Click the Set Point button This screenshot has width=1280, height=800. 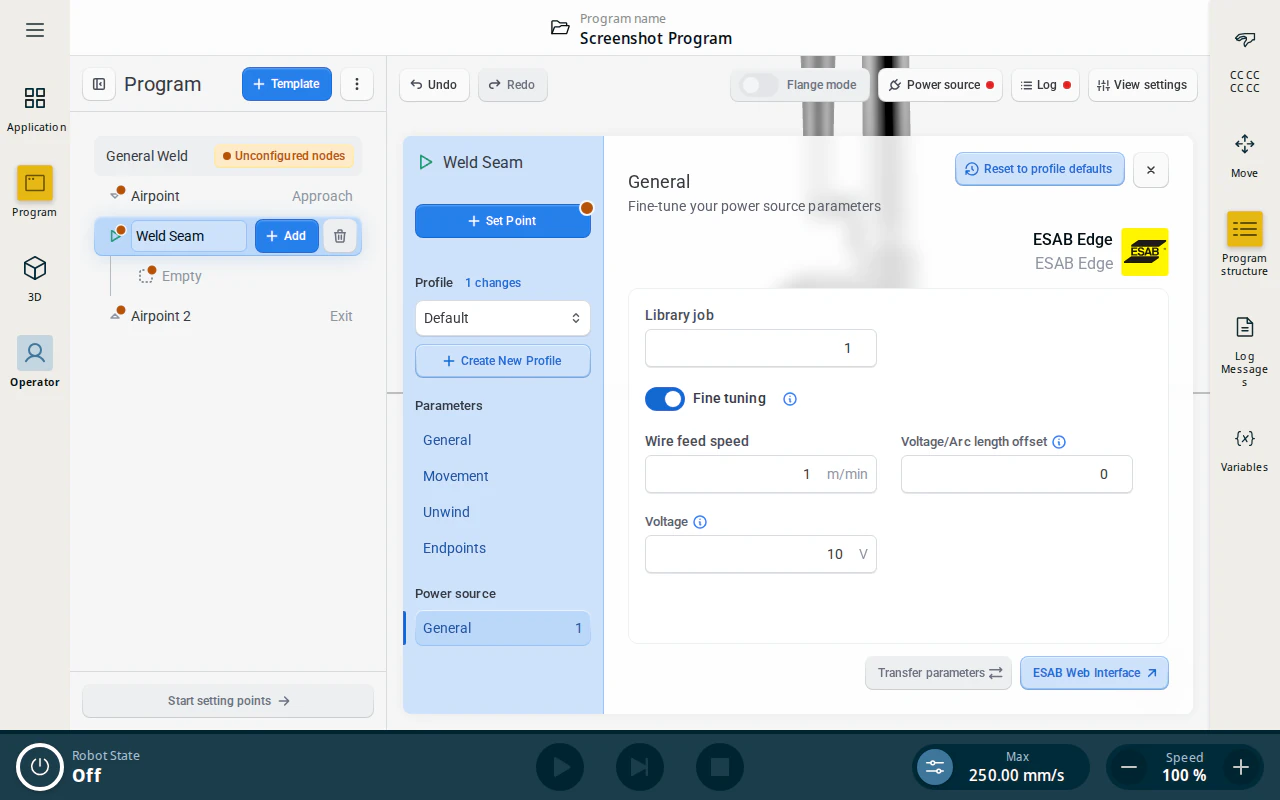(503, 221)
